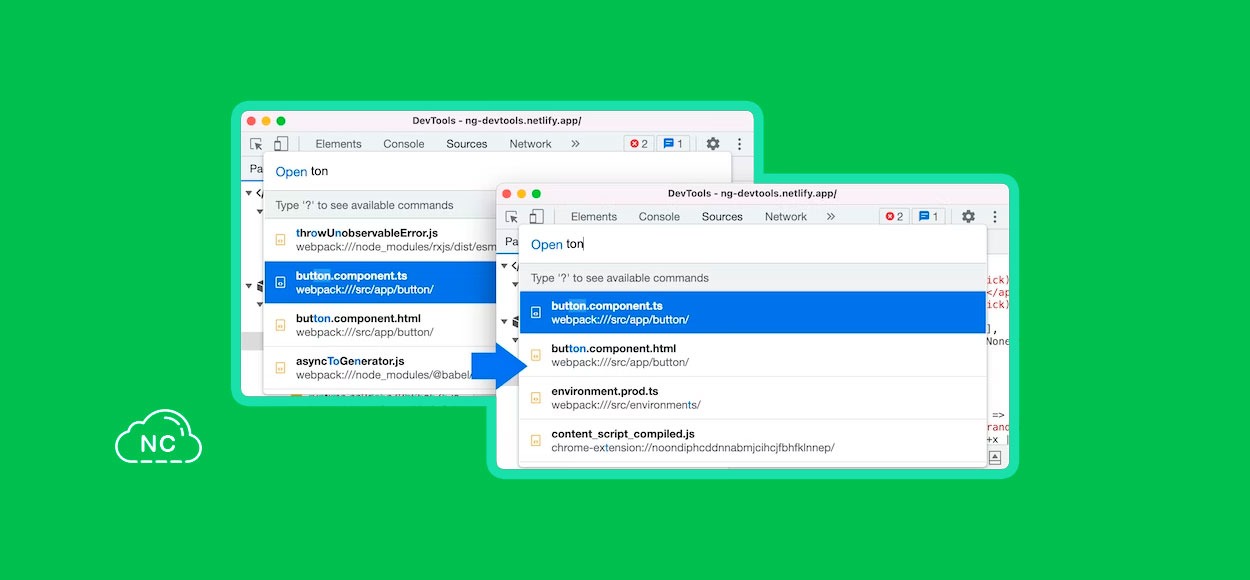Open the Sources tab in back DevTools window
This screenshot has width=1250, height=580.
(467, 144)
